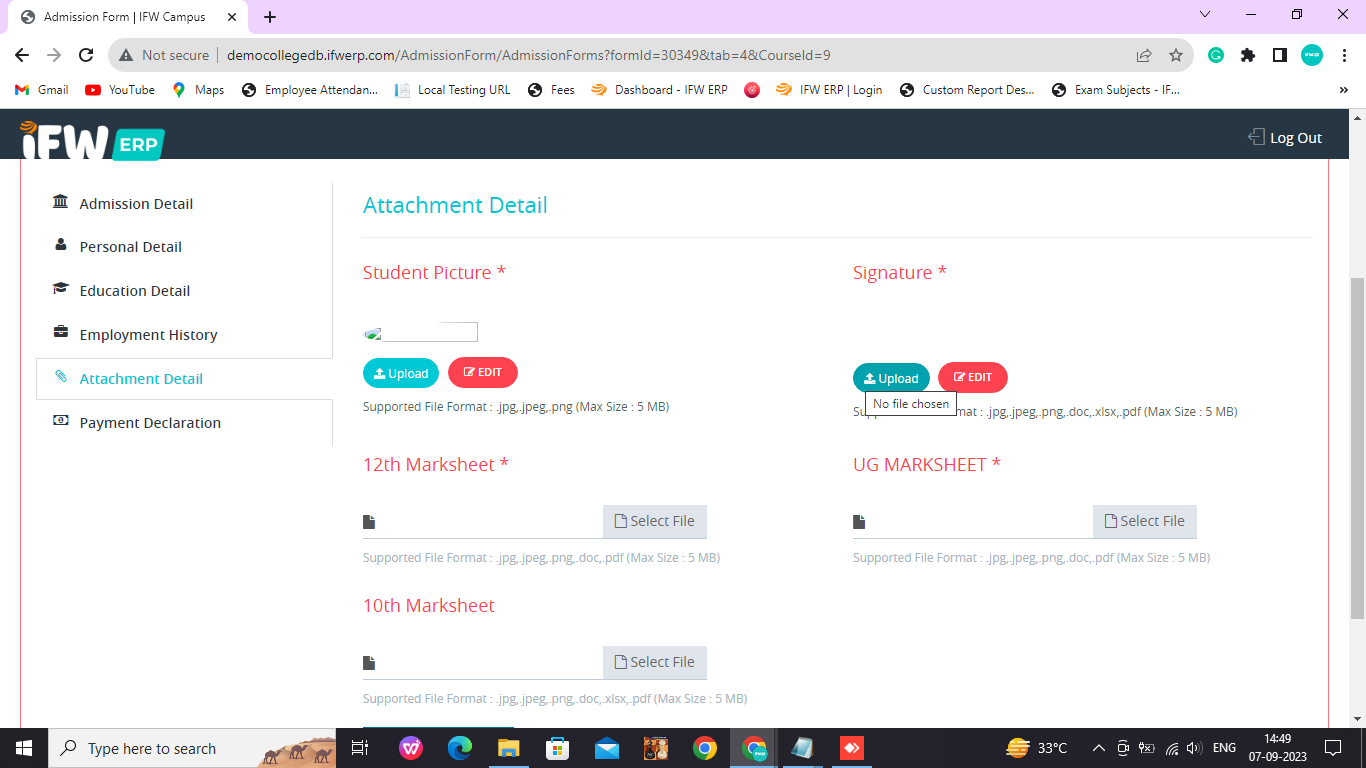Image resolution: width=1366 pixels, height=768 pixels.
Task: Open the IFW ERP | Login bookmark
Action: [x=829, y=90]
